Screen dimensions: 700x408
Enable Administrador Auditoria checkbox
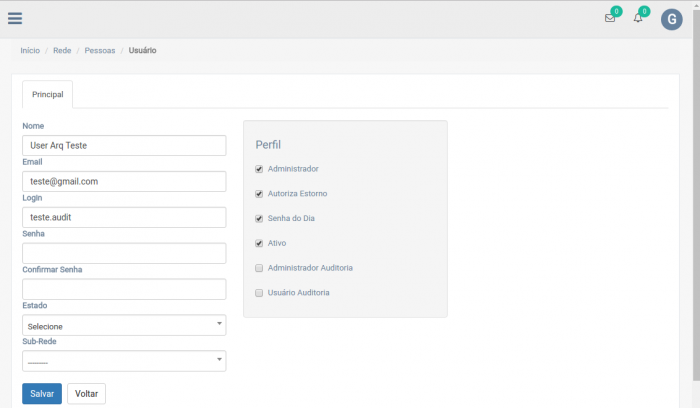pos(259,268)
